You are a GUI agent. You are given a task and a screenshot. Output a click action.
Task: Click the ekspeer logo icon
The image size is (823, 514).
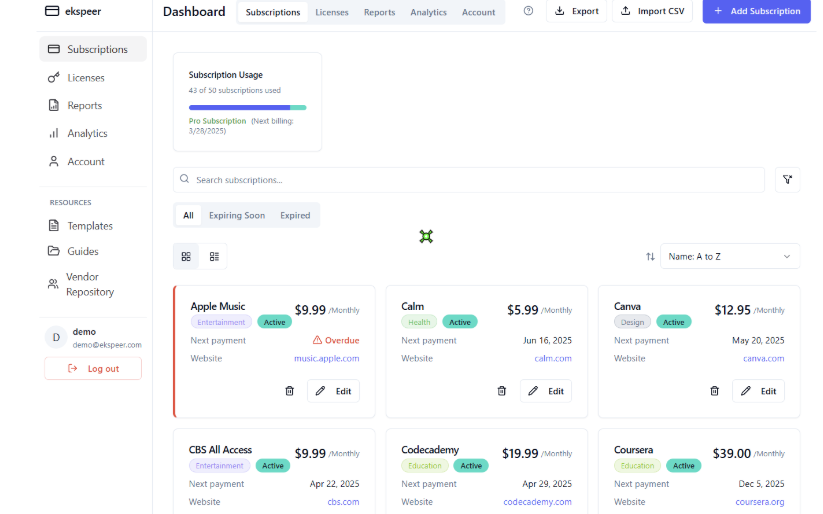(x=52, y=11)
